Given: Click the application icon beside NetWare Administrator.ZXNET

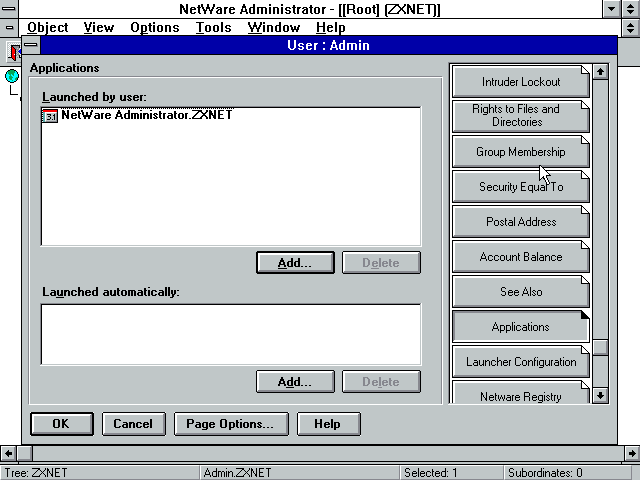Looking at the screenshot, I should click(50, 116).
